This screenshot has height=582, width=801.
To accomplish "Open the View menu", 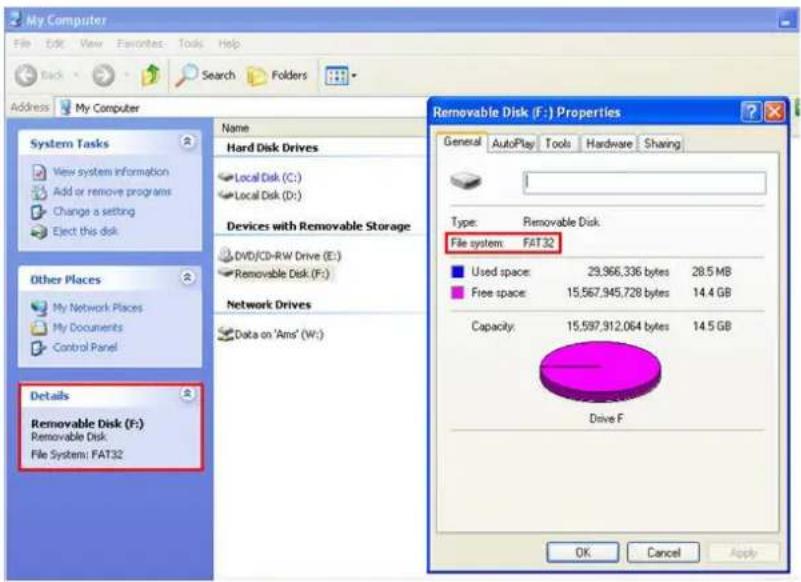I will click(x=91, y=43).
